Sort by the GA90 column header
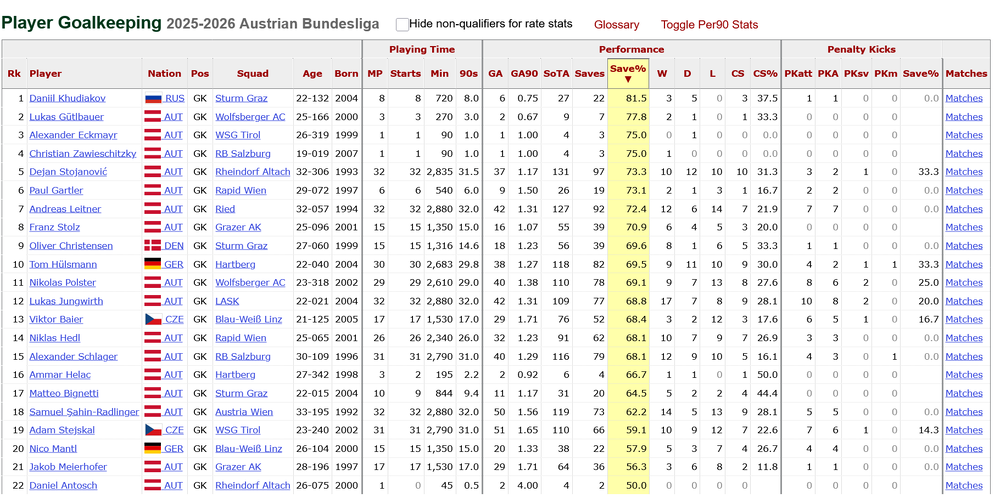This screenshot has width=1000, height=504. [x=524, y=73]
